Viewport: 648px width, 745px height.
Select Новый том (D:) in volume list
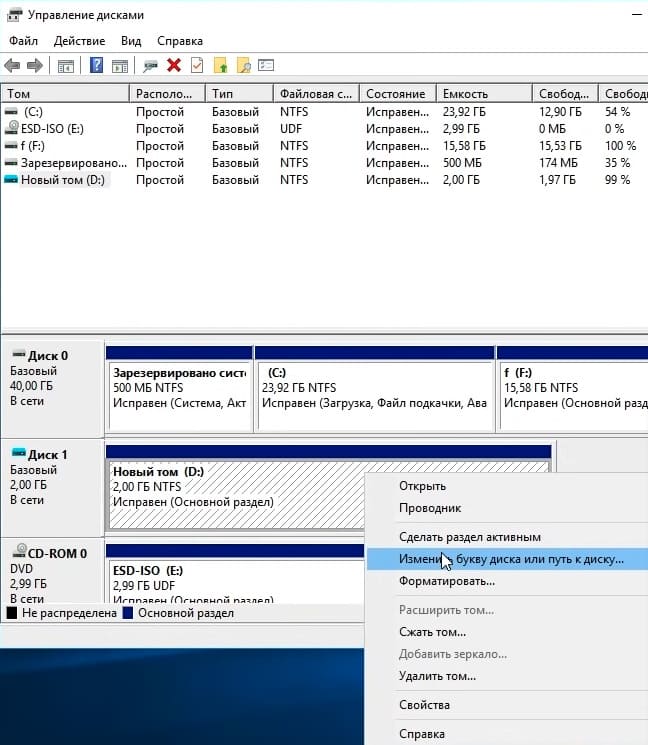click(x=63, y=180)
